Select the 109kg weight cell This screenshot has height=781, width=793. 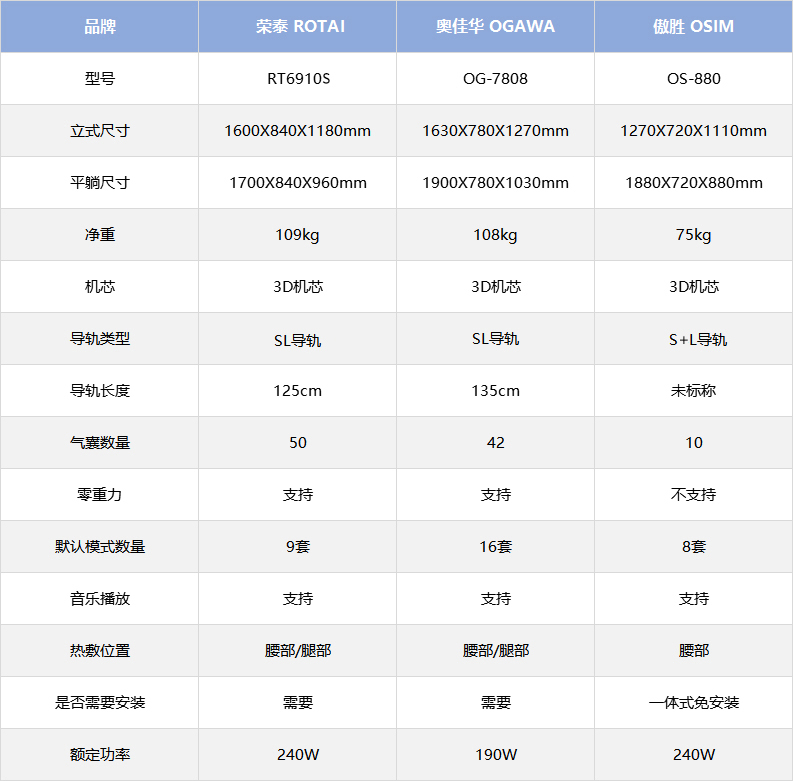[x=297, y=235]
